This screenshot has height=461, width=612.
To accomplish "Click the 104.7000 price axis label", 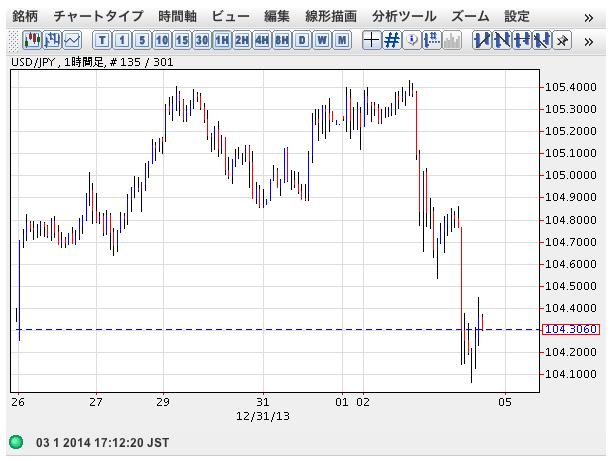I will click(570, 242).
